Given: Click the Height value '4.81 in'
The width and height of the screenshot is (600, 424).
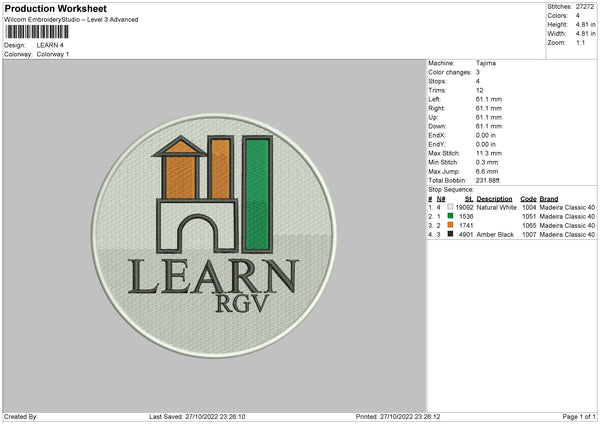Looking at the screenshot, I should [585, 24].
